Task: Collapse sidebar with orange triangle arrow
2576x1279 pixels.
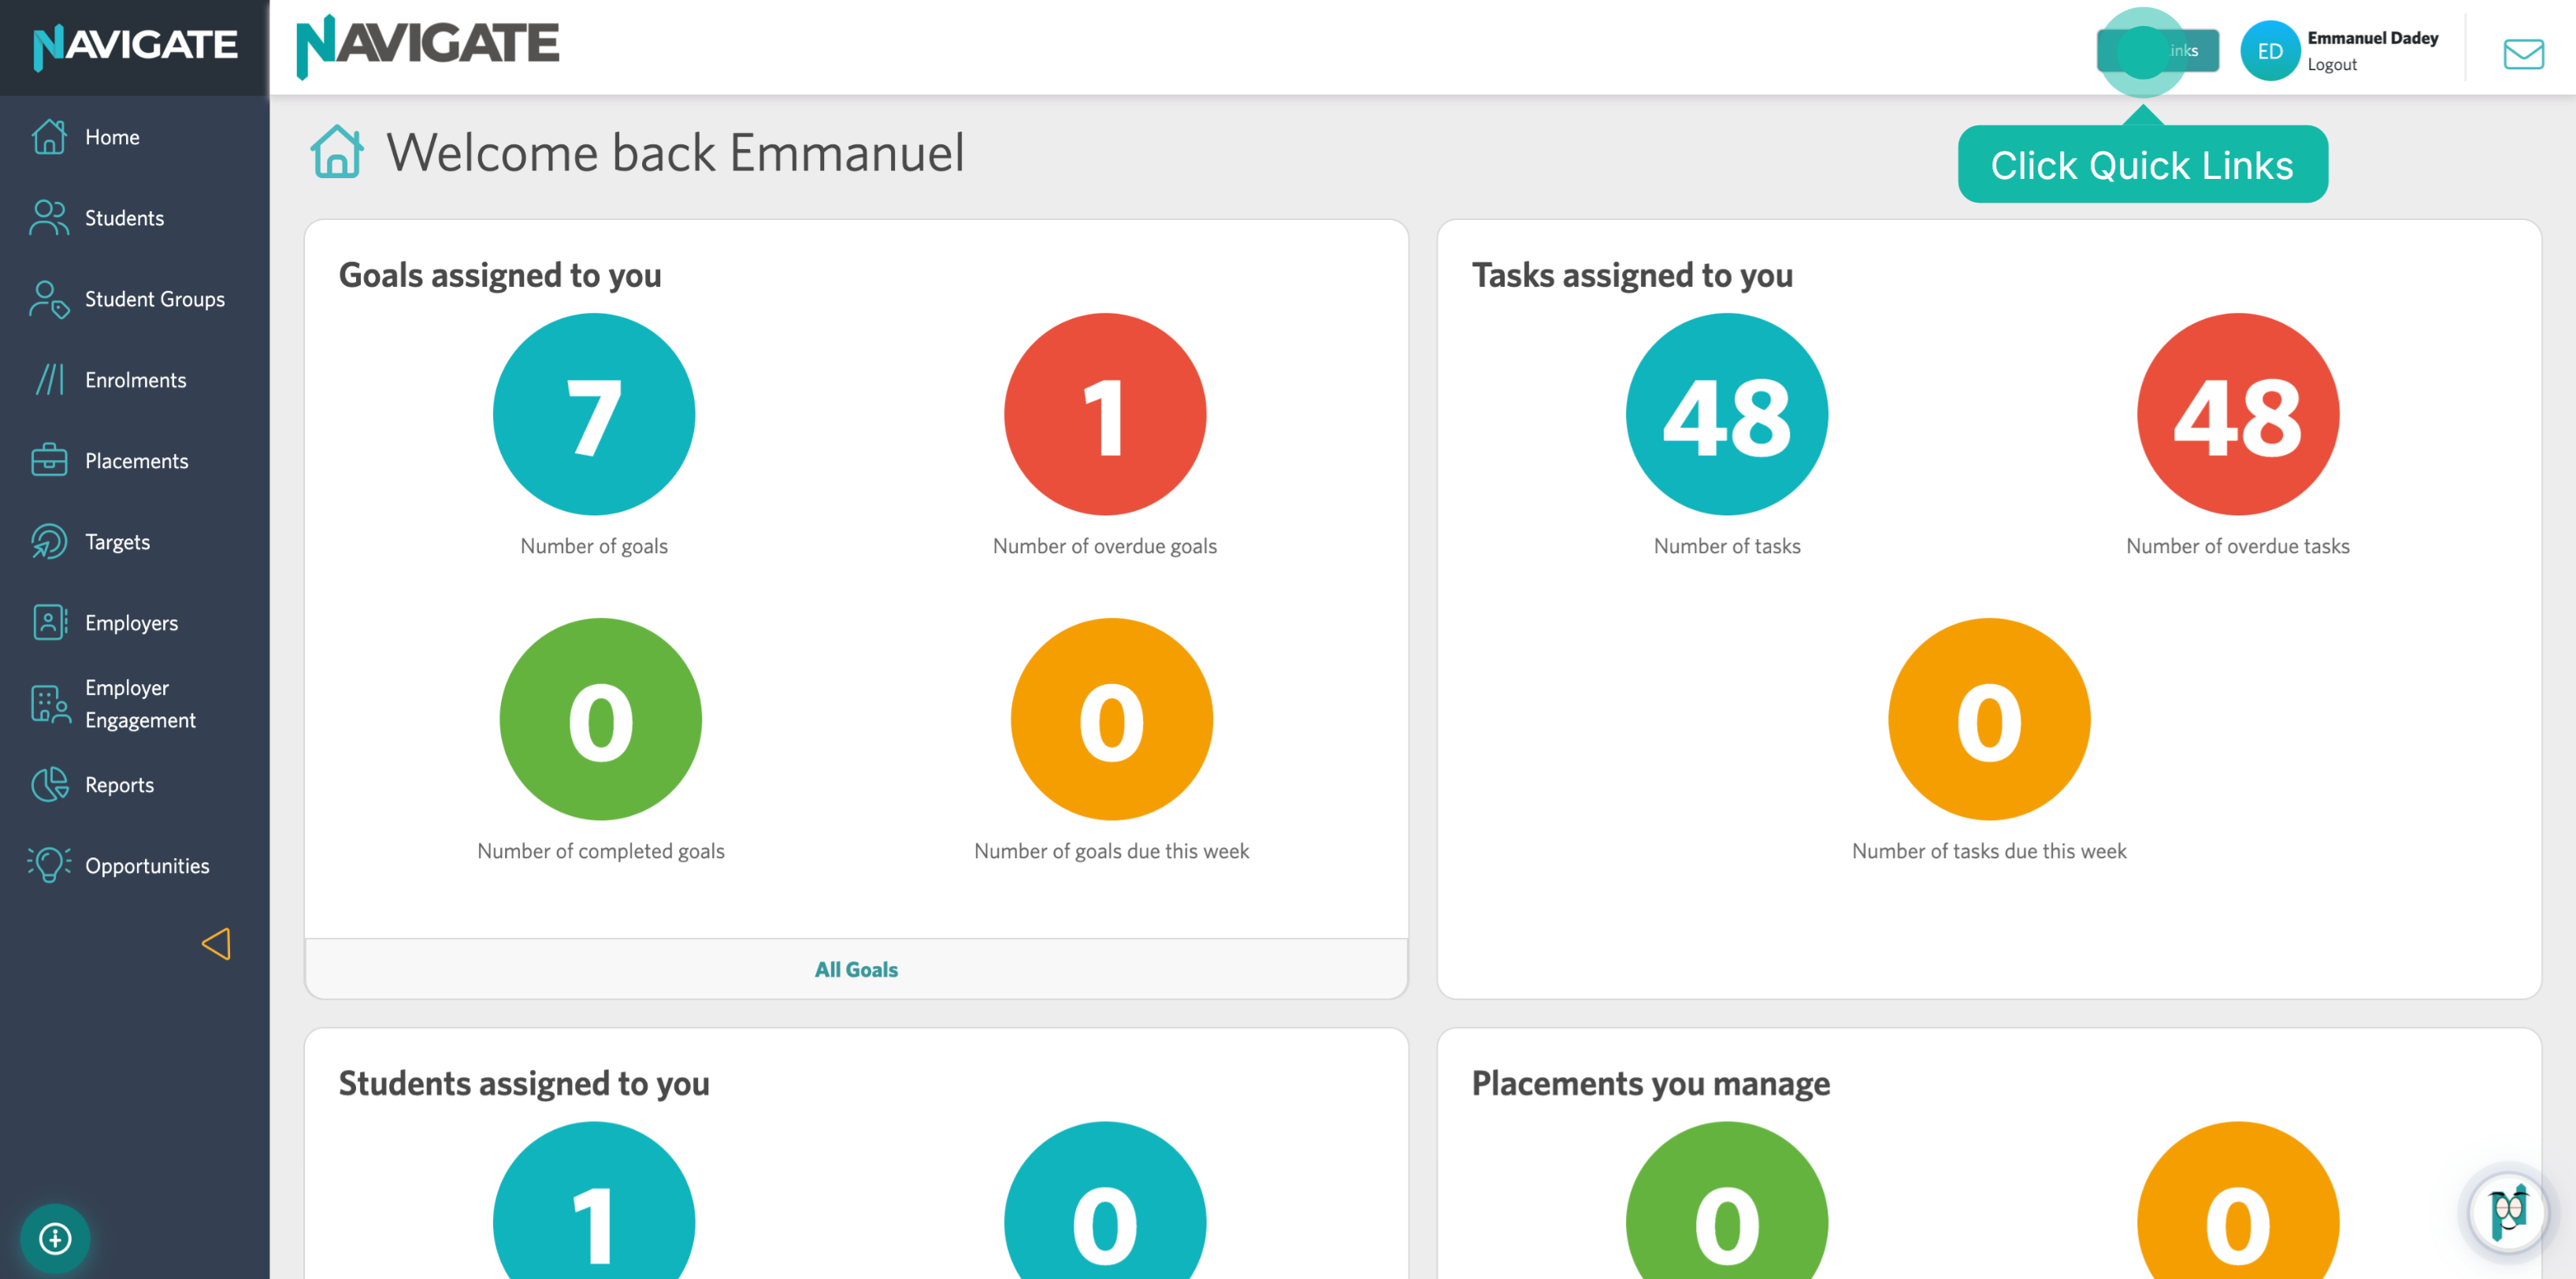Action: 216,944
